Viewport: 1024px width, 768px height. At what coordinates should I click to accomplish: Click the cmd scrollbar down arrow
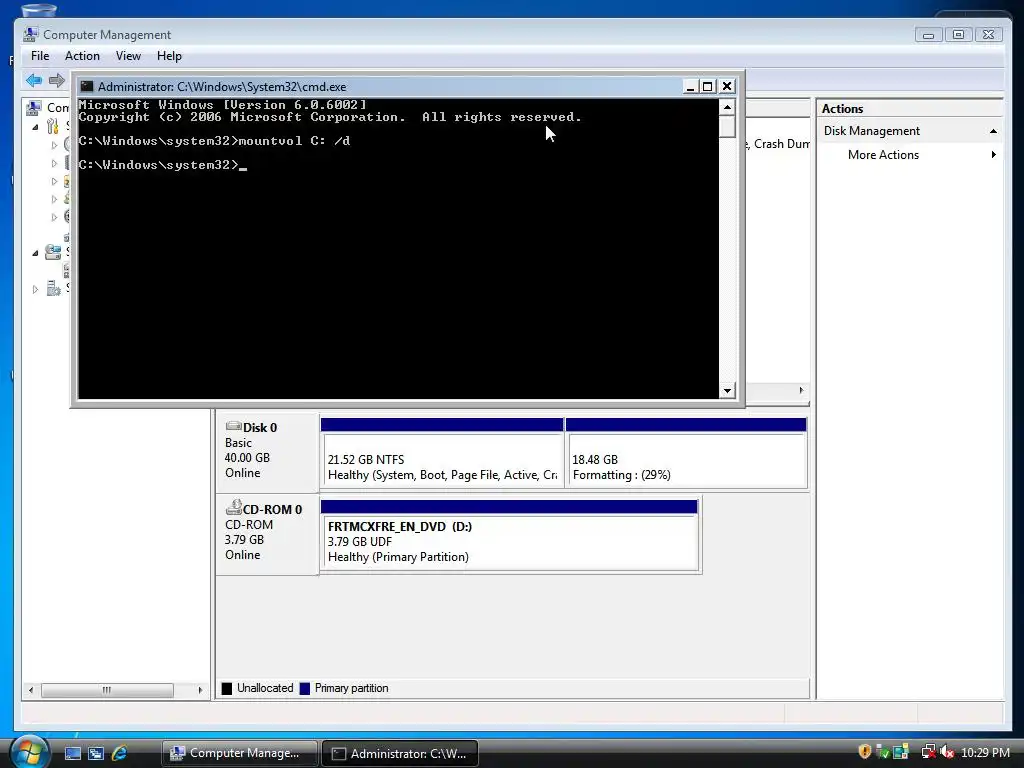[728, 391]
